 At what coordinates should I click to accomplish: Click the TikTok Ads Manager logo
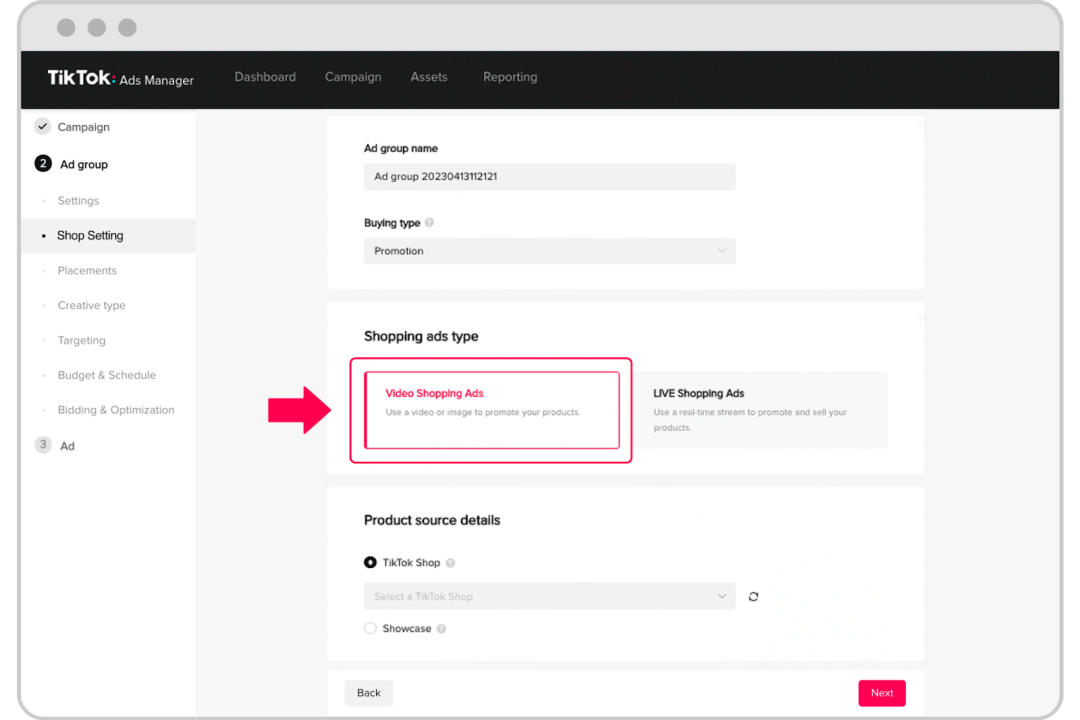pyautogui.click(x=120, y=79)
